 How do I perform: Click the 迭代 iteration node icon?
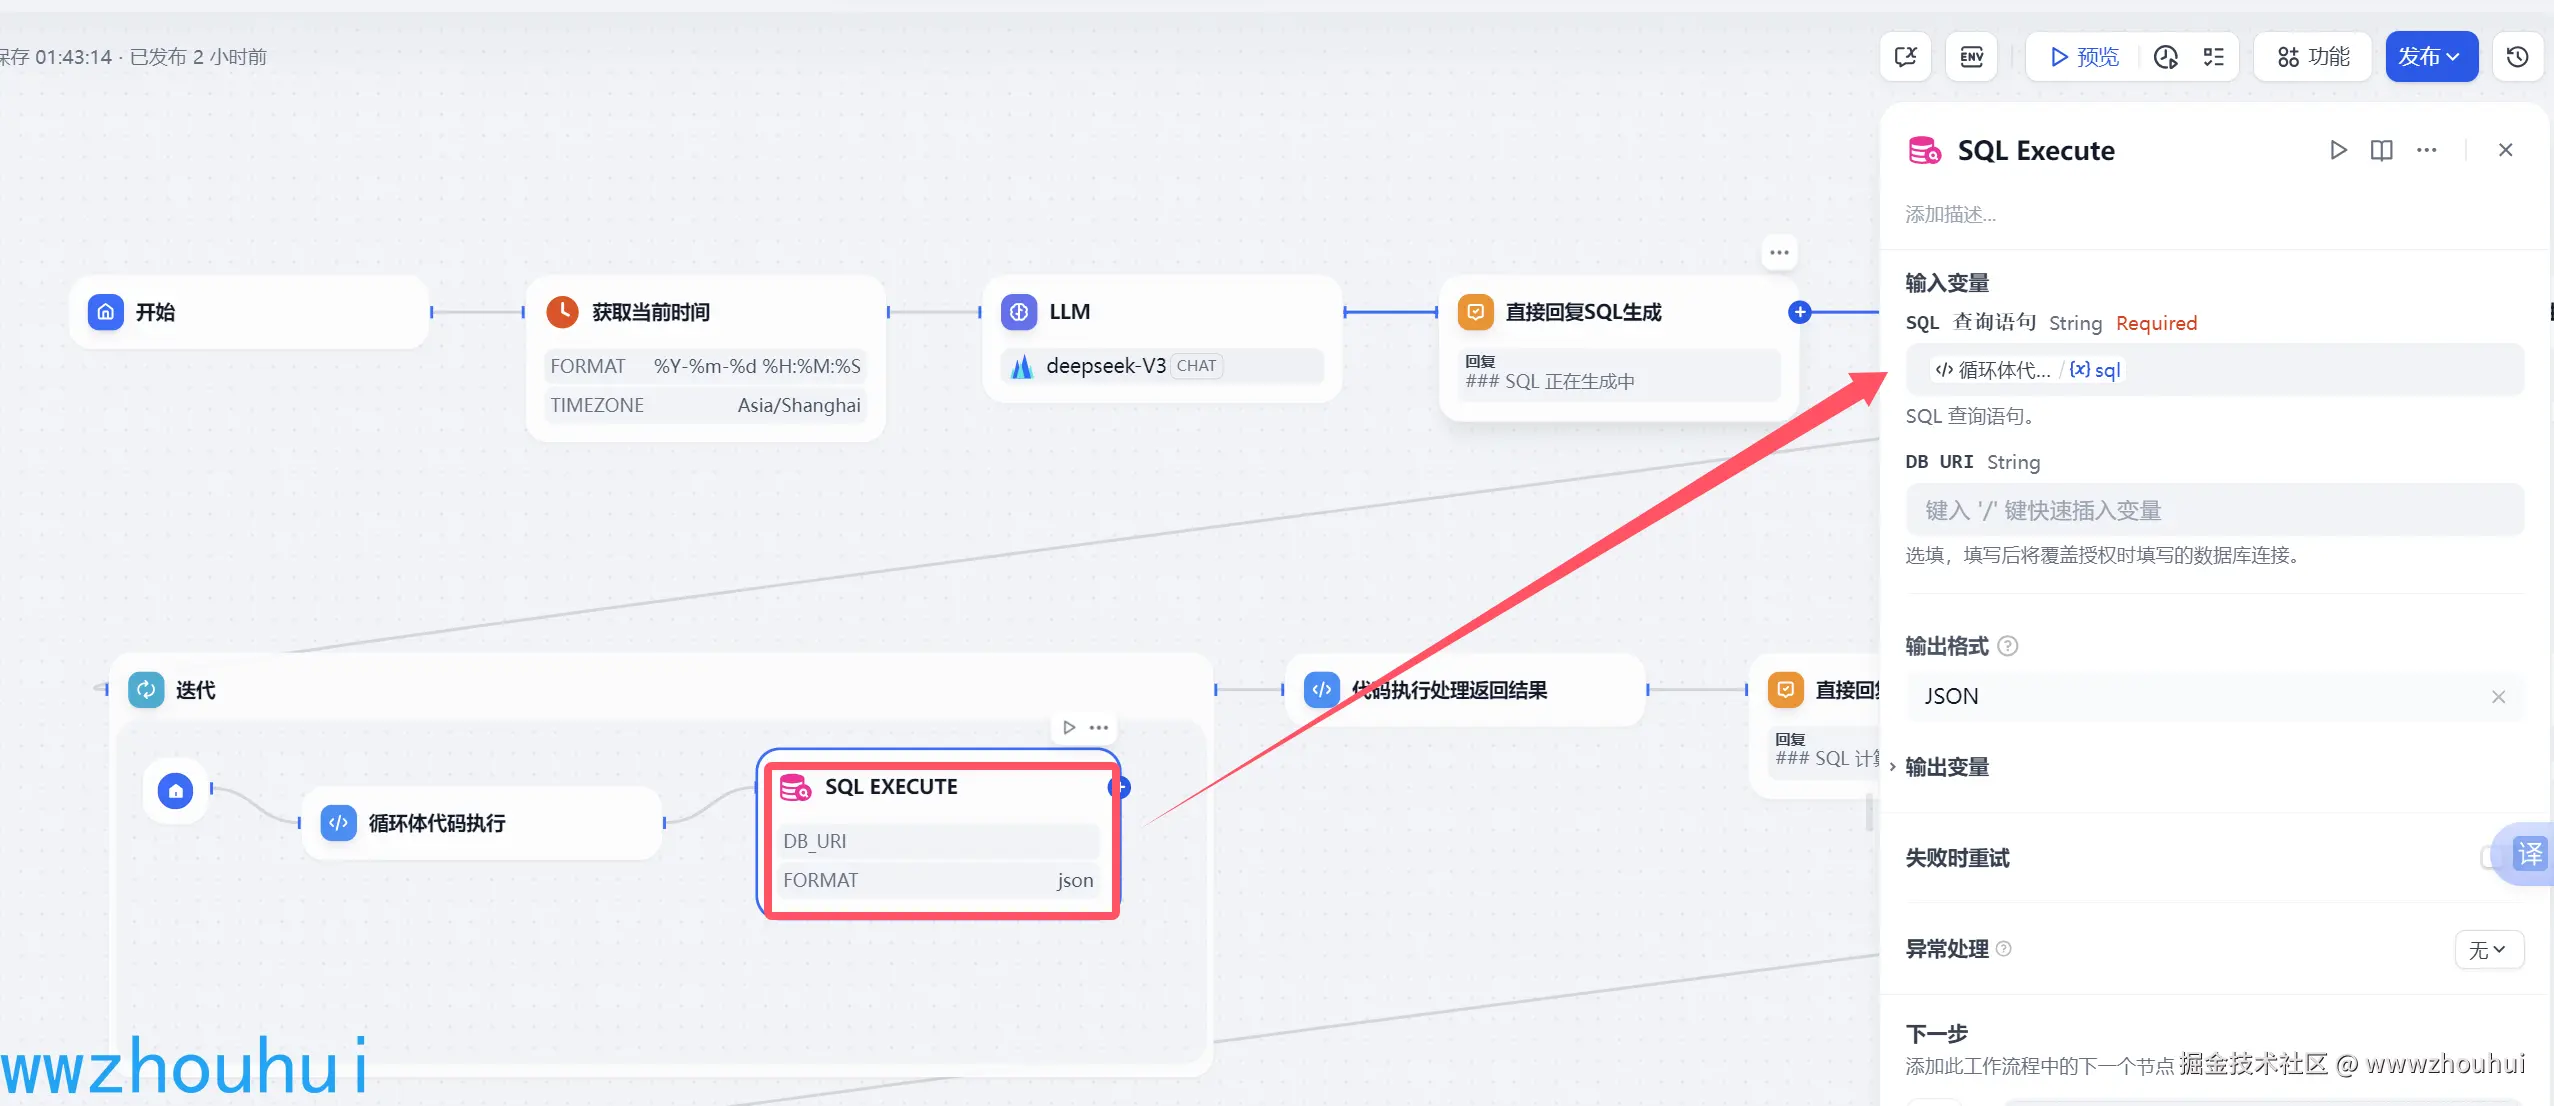coord(146,690)
